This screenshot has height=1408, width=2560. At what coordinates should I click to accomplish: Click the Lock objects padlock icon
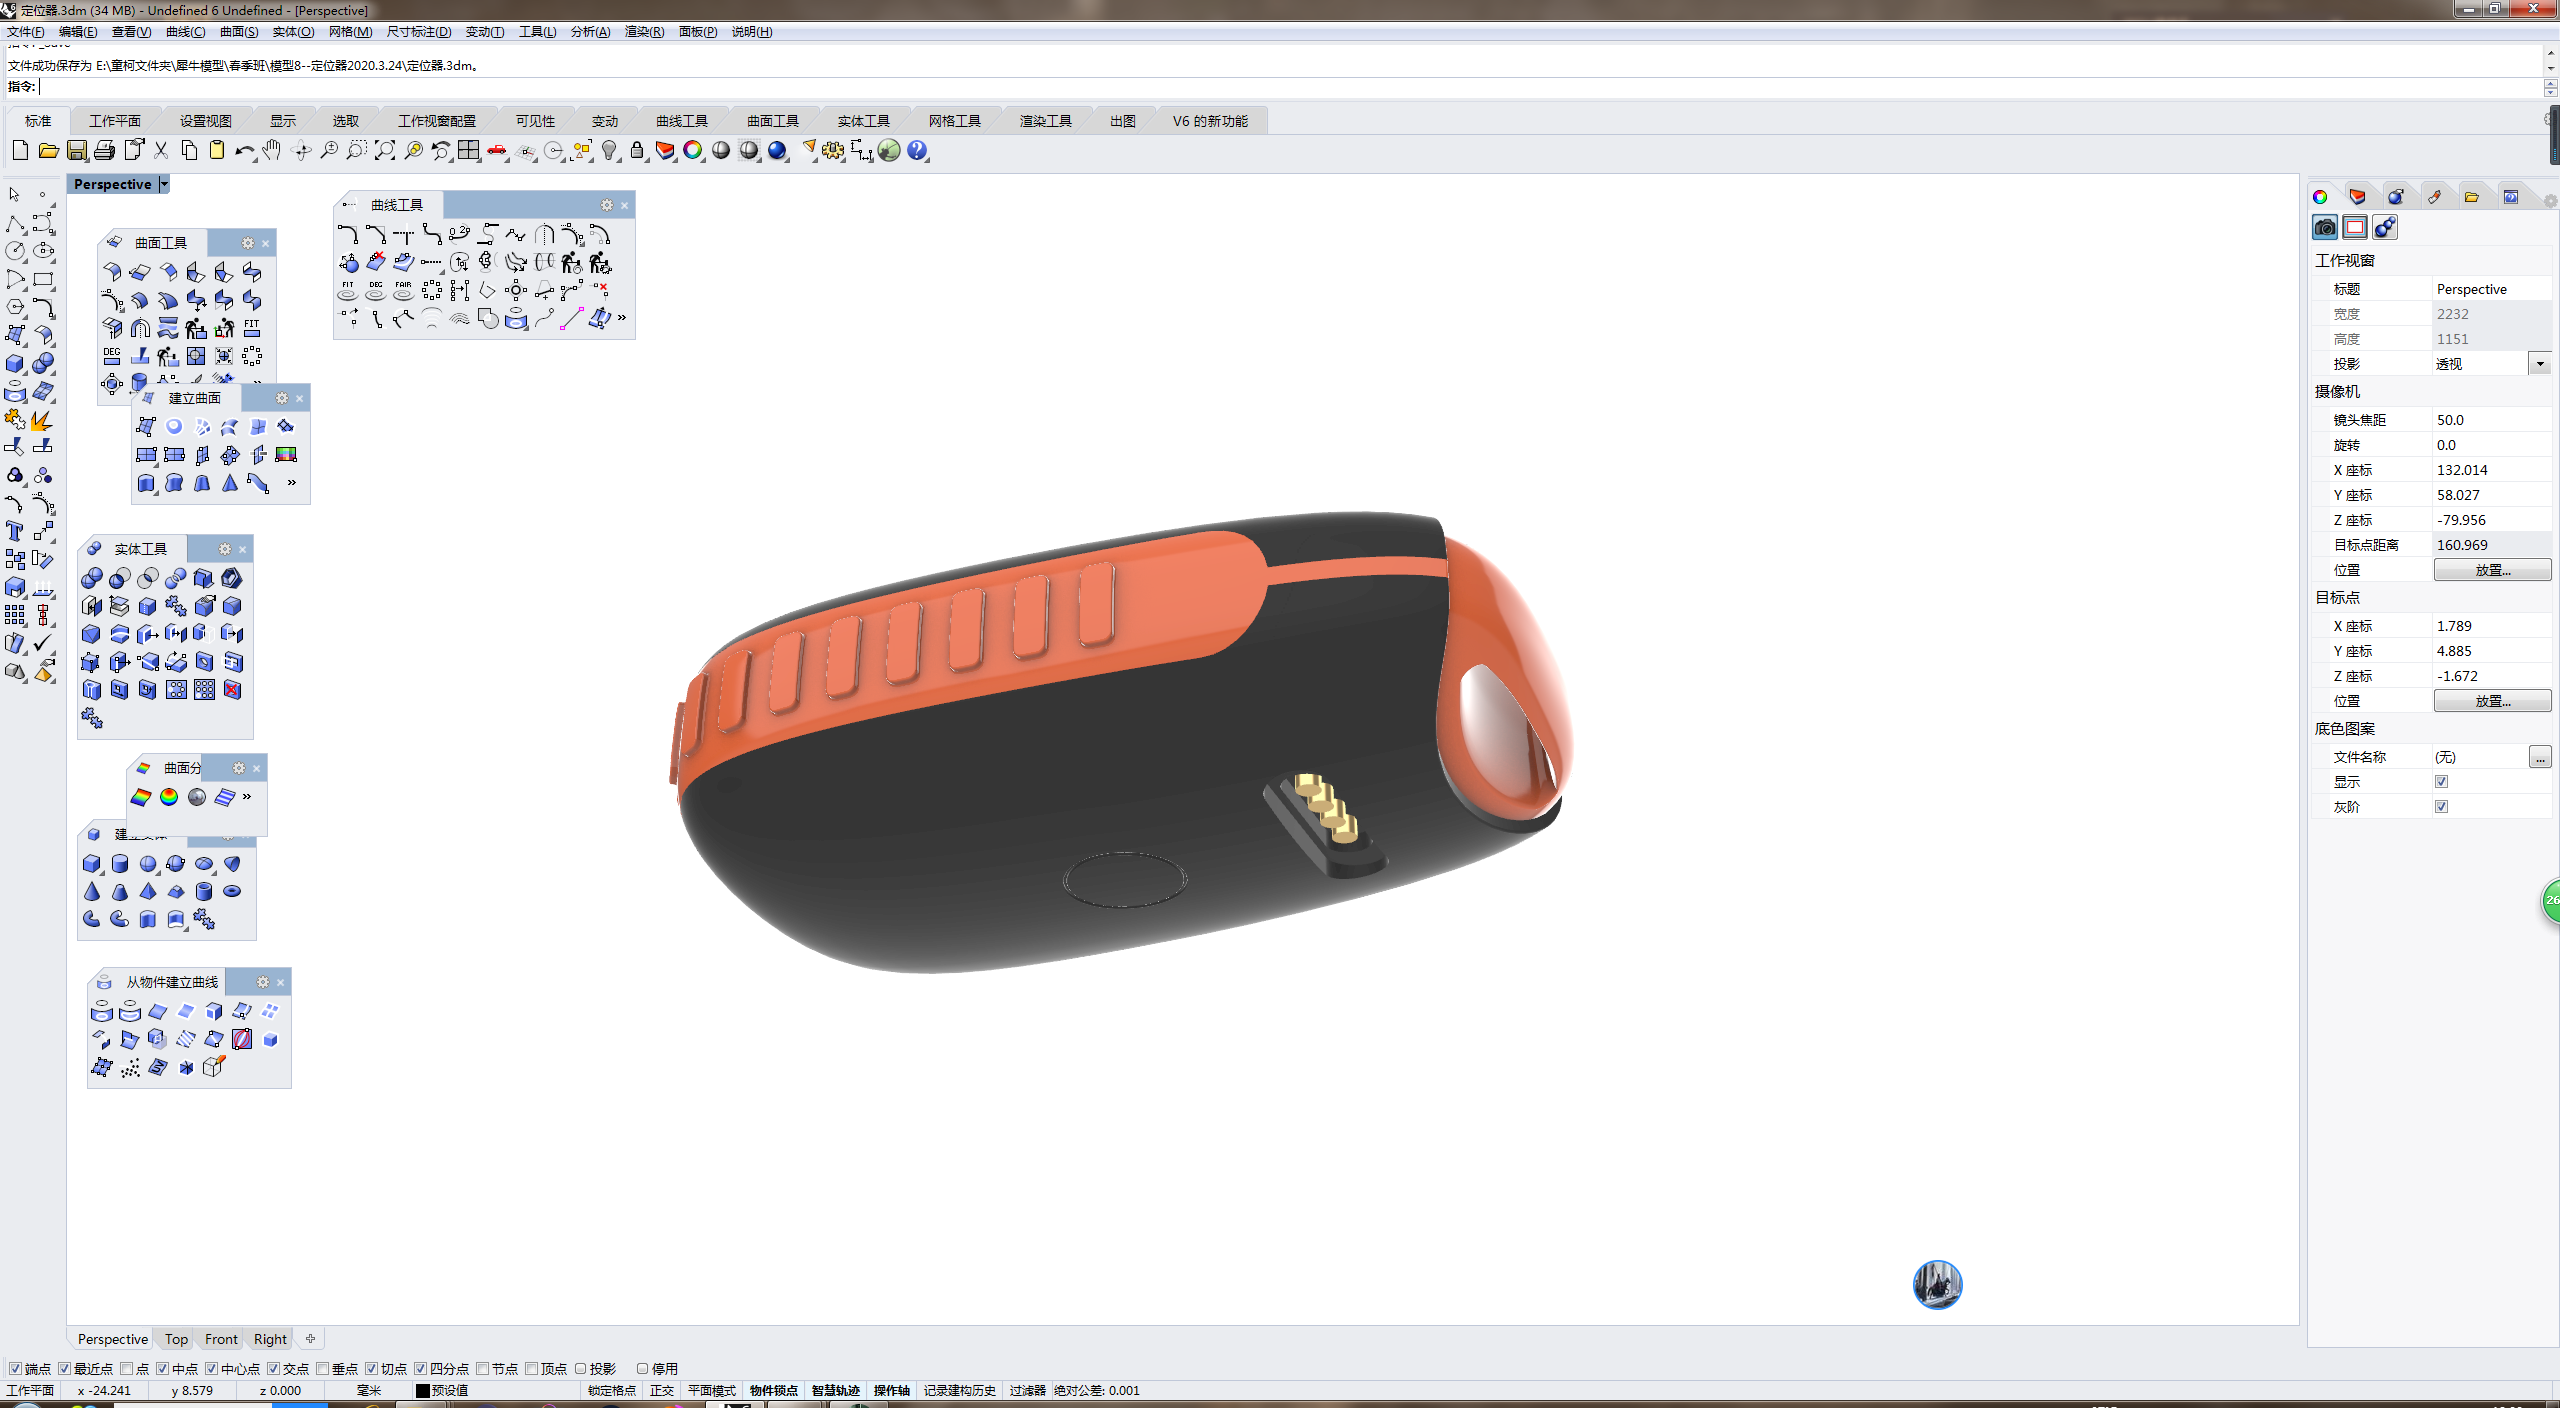(637, 151)
